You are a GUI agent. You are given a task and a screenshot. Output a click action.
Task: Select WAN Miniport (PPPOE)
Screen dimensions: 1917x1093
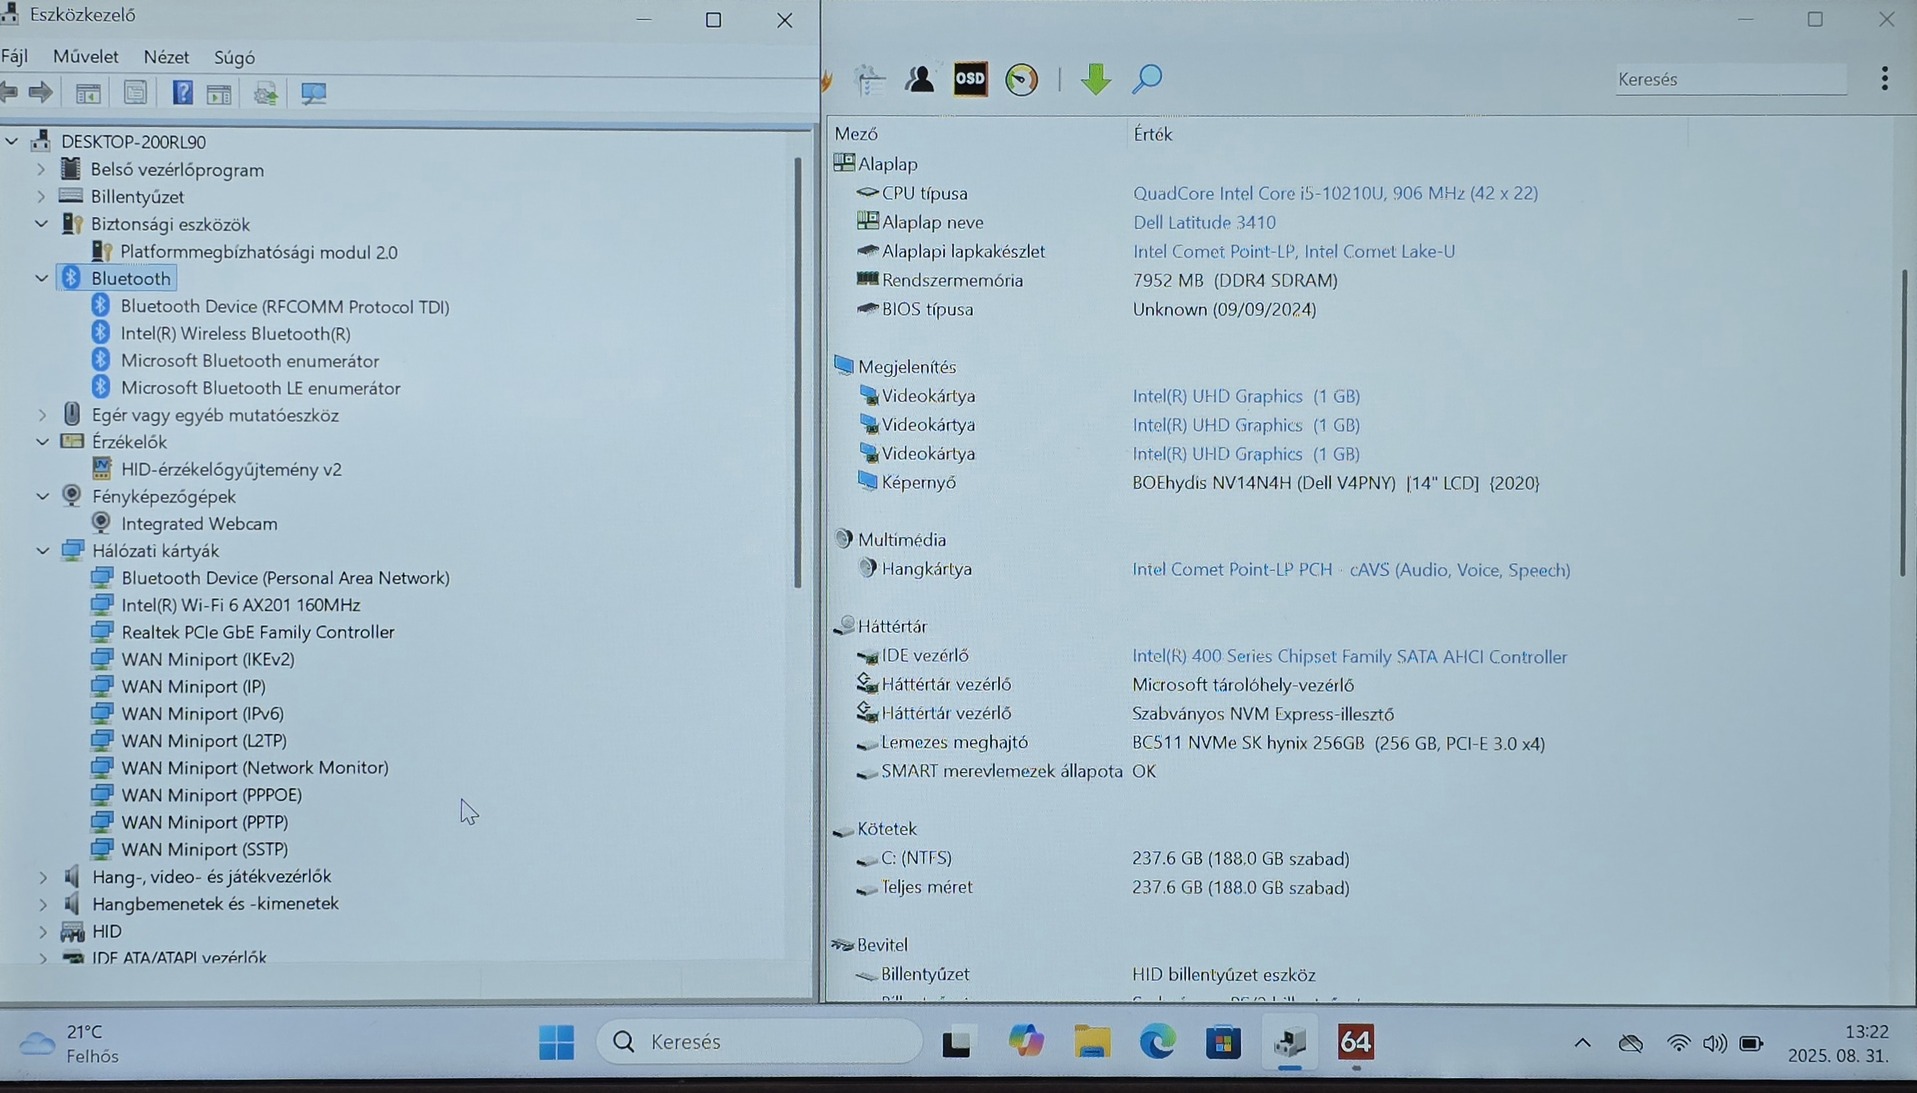tap(211, 795)
